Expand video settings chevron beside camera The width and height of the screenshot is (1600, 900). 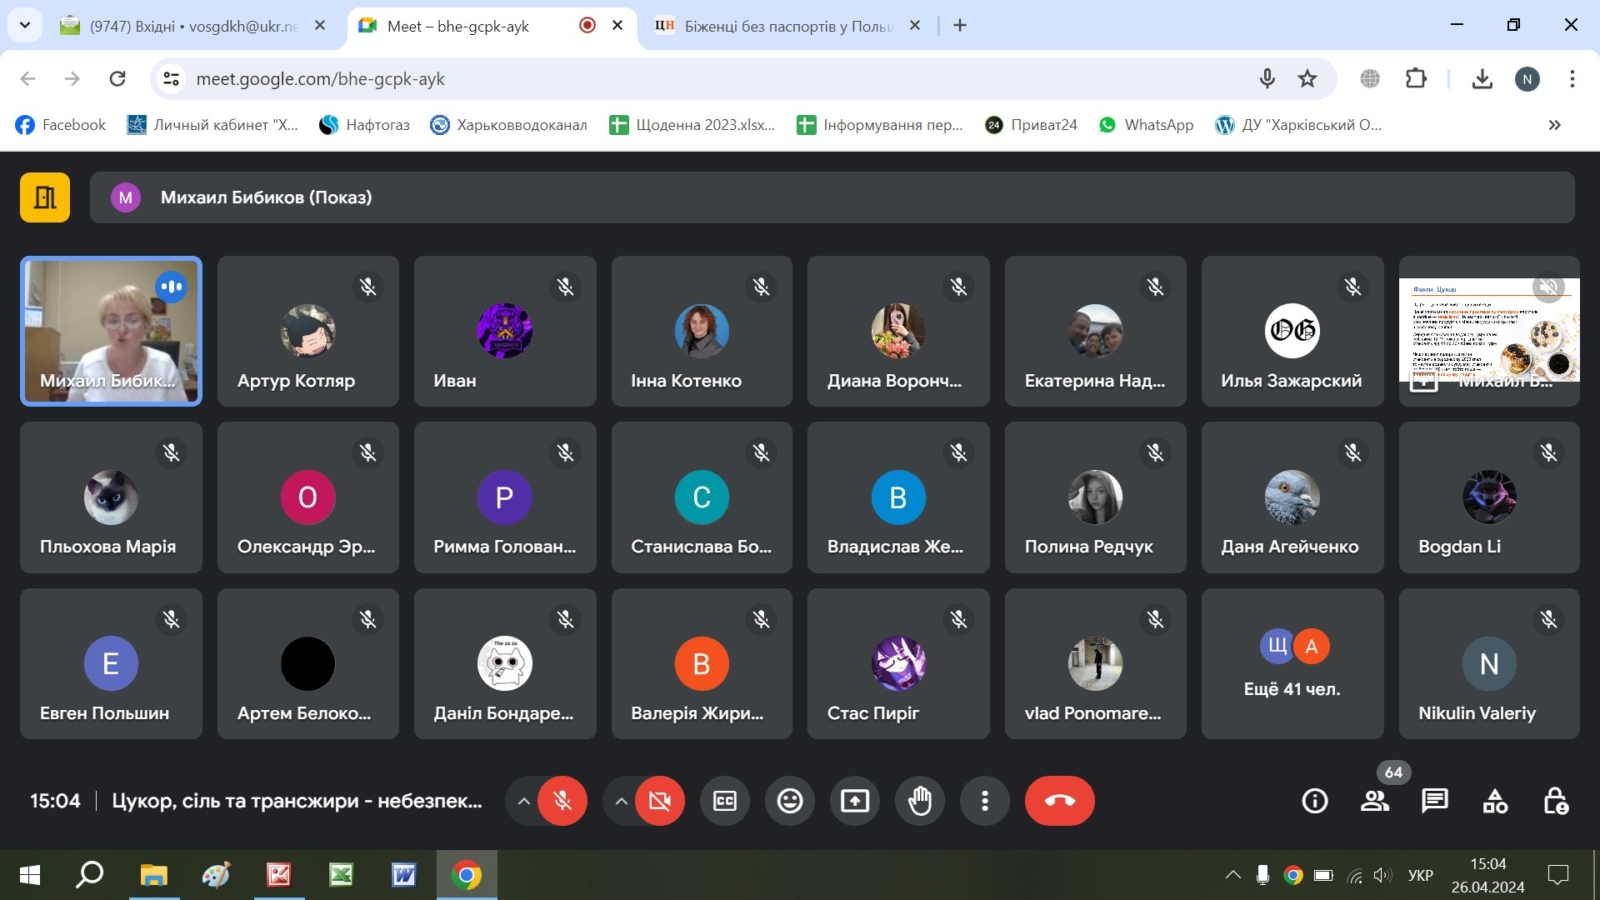(x=621, y=801)
